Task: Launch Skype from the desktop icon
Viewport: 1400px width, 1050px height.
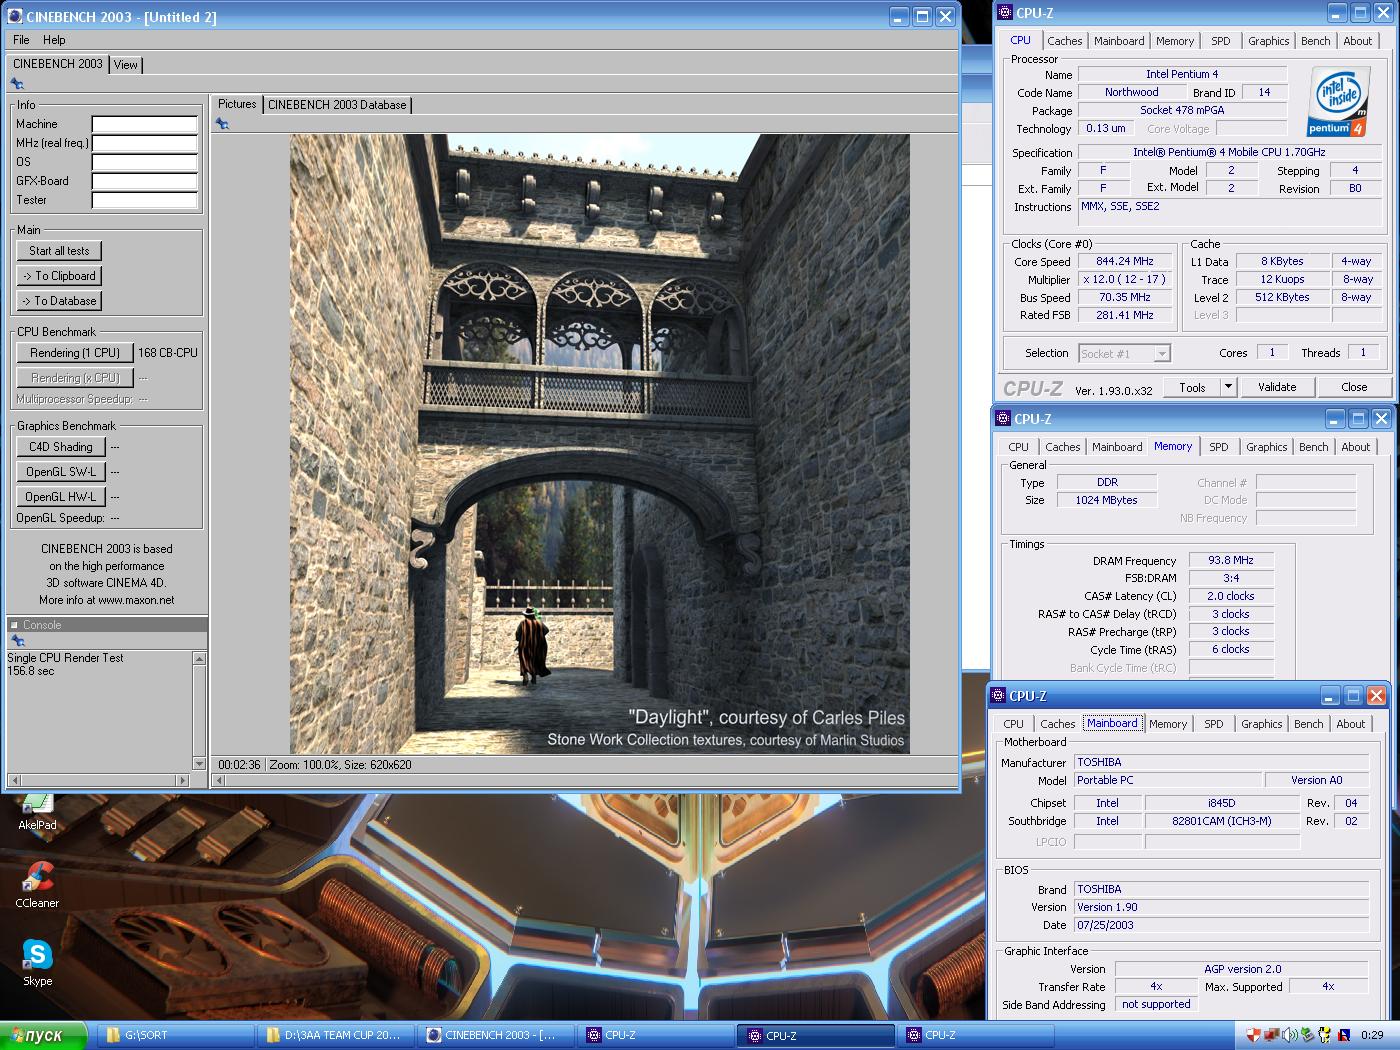Action: tap(37, 962)
